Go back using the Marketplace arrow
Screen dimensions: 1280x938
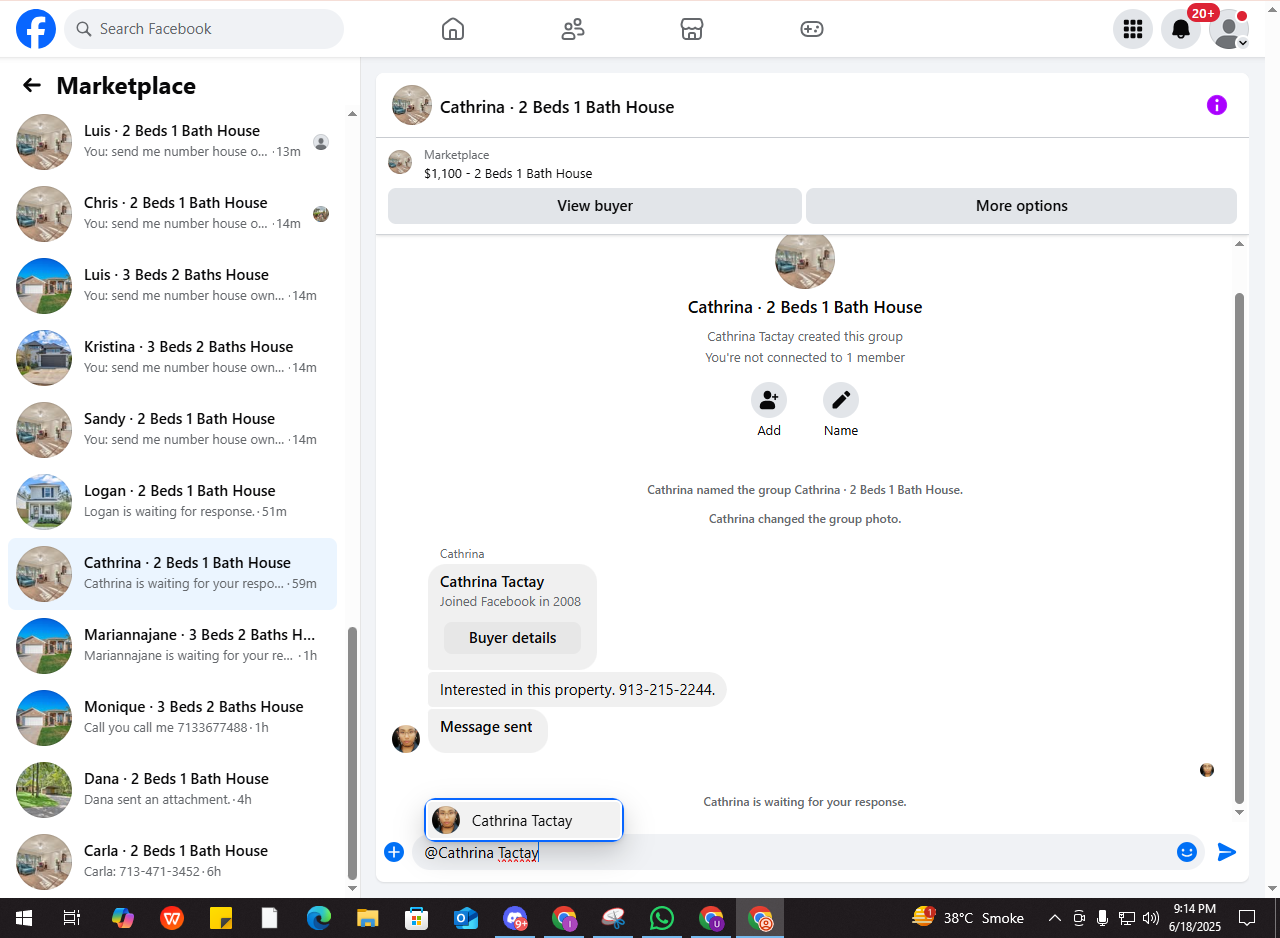coord(32,86)
